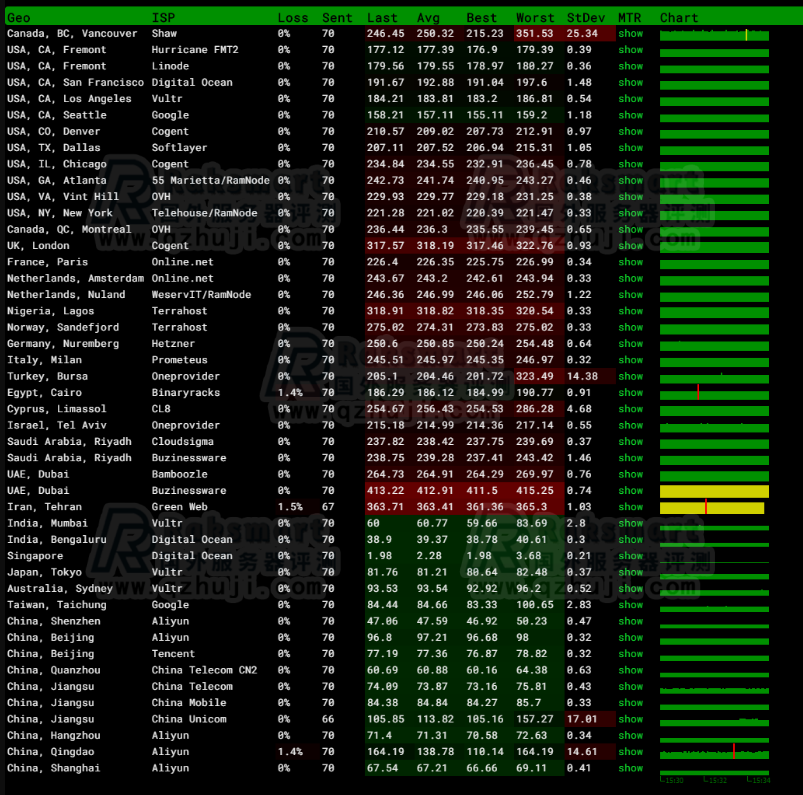Click the China Qingdao latency chart
The width and height of the screenshot is (803, 795).
coord(714,753)
